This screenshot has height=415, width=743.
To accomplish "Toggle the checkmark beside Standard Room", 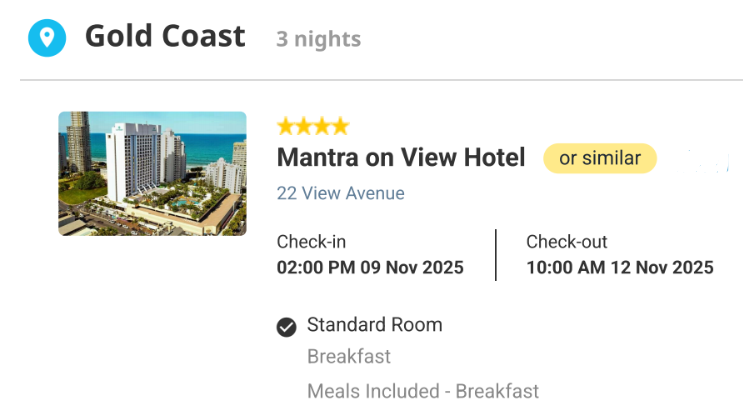I will 287,327.
